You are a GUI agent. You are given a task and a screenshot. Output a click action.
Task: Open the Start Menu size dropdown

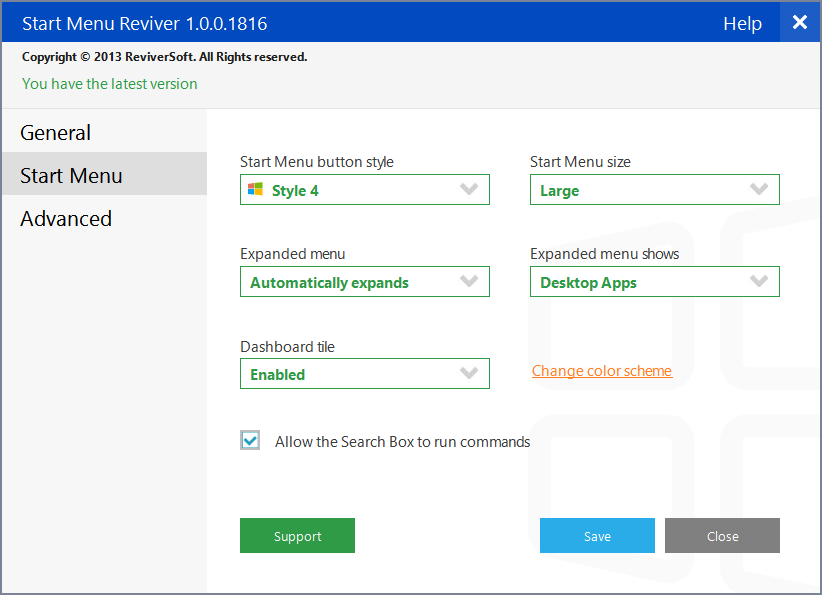655,190
